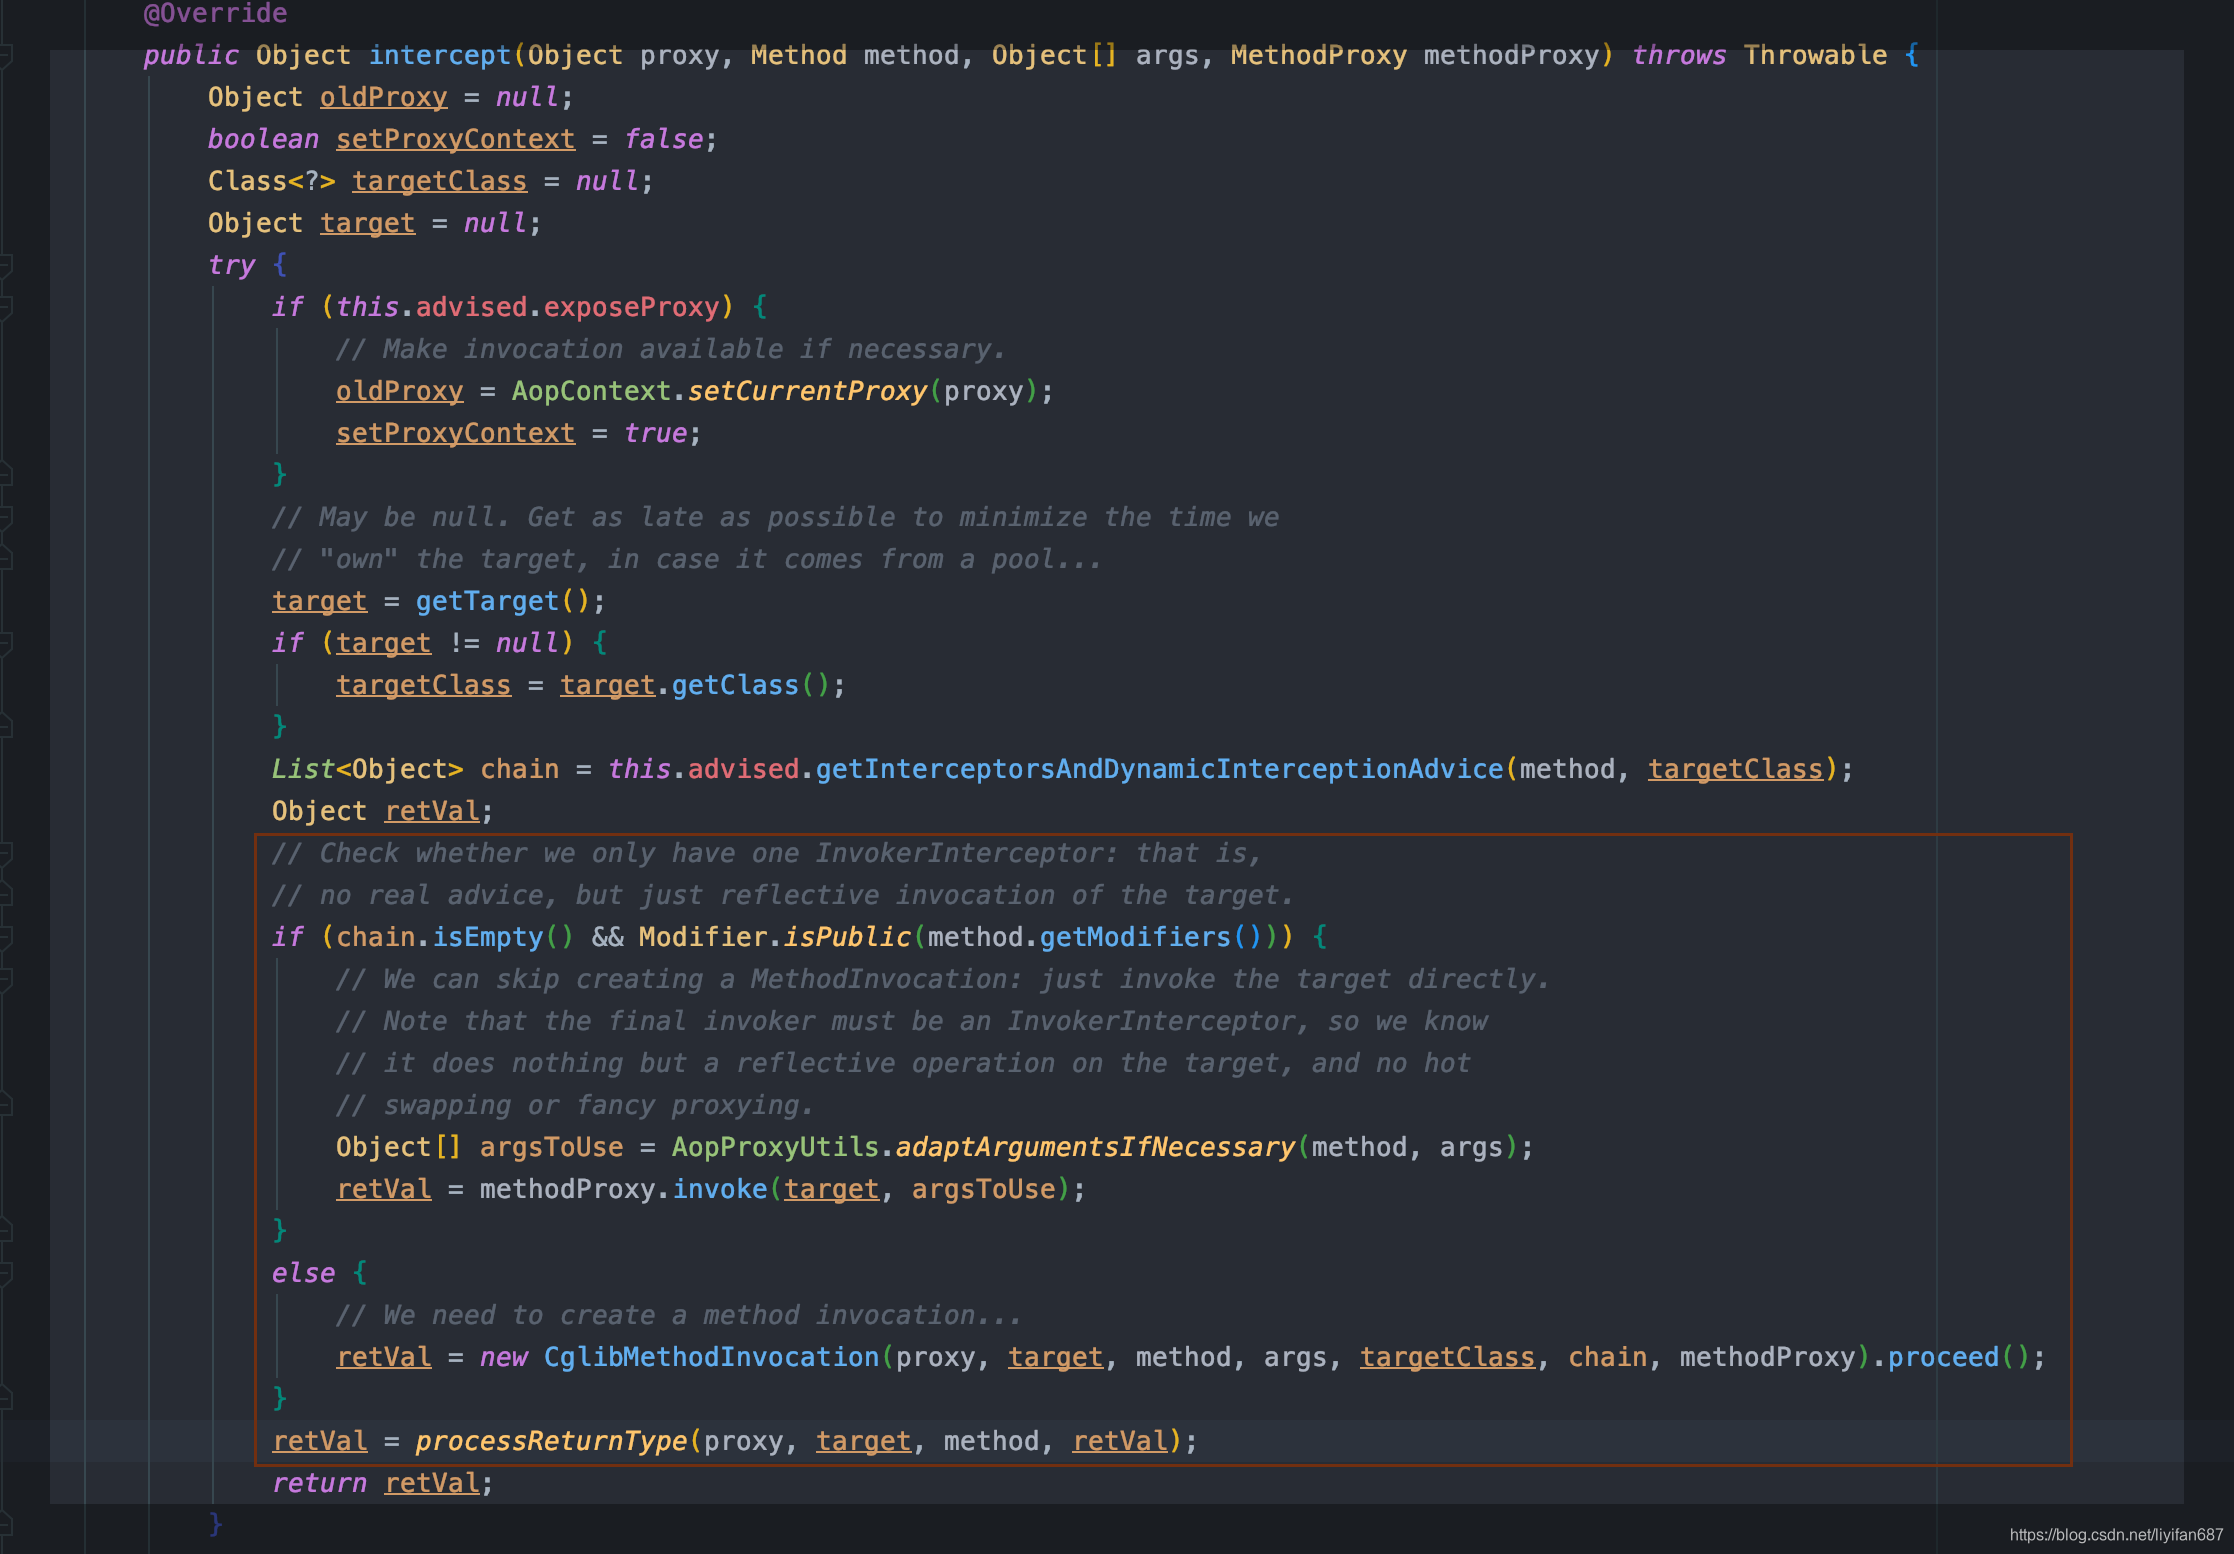Open the blog.csdn.net watermark link
The height and width of the screenshot is (1554, 2234).
tap(2115, 1535)
